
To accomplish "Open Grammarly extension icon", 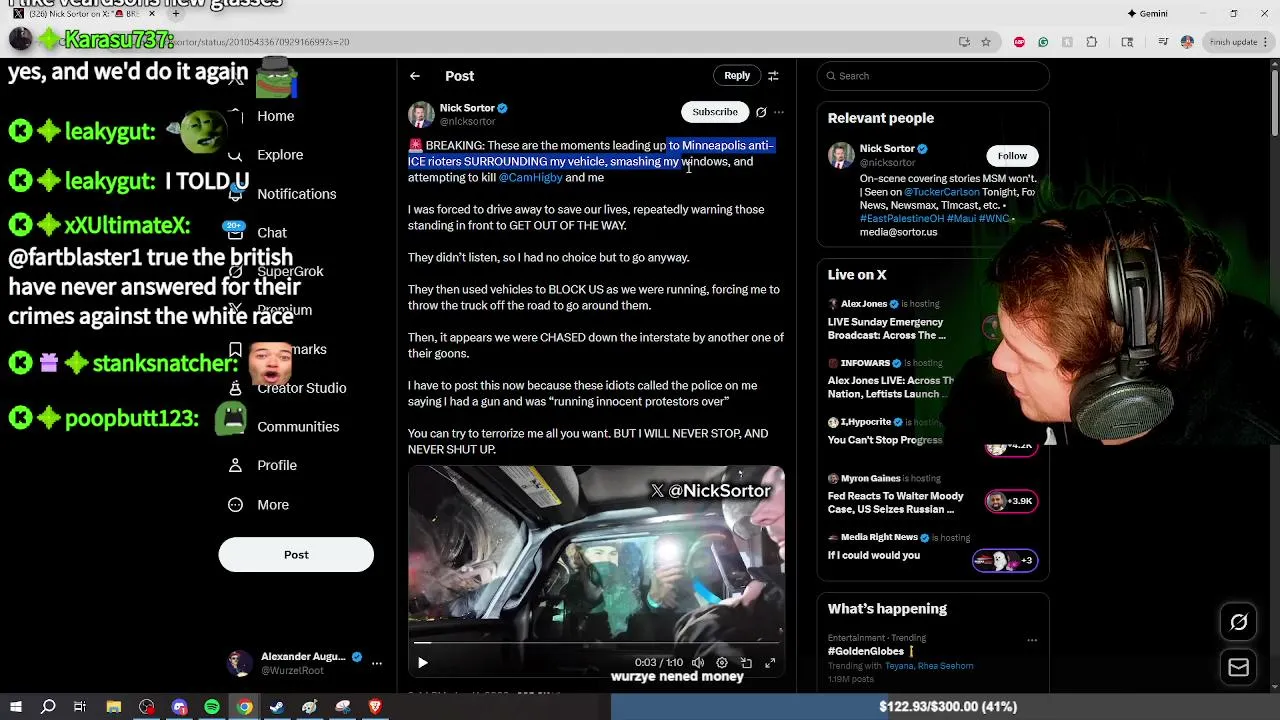I will click(x=1043, y=42).
